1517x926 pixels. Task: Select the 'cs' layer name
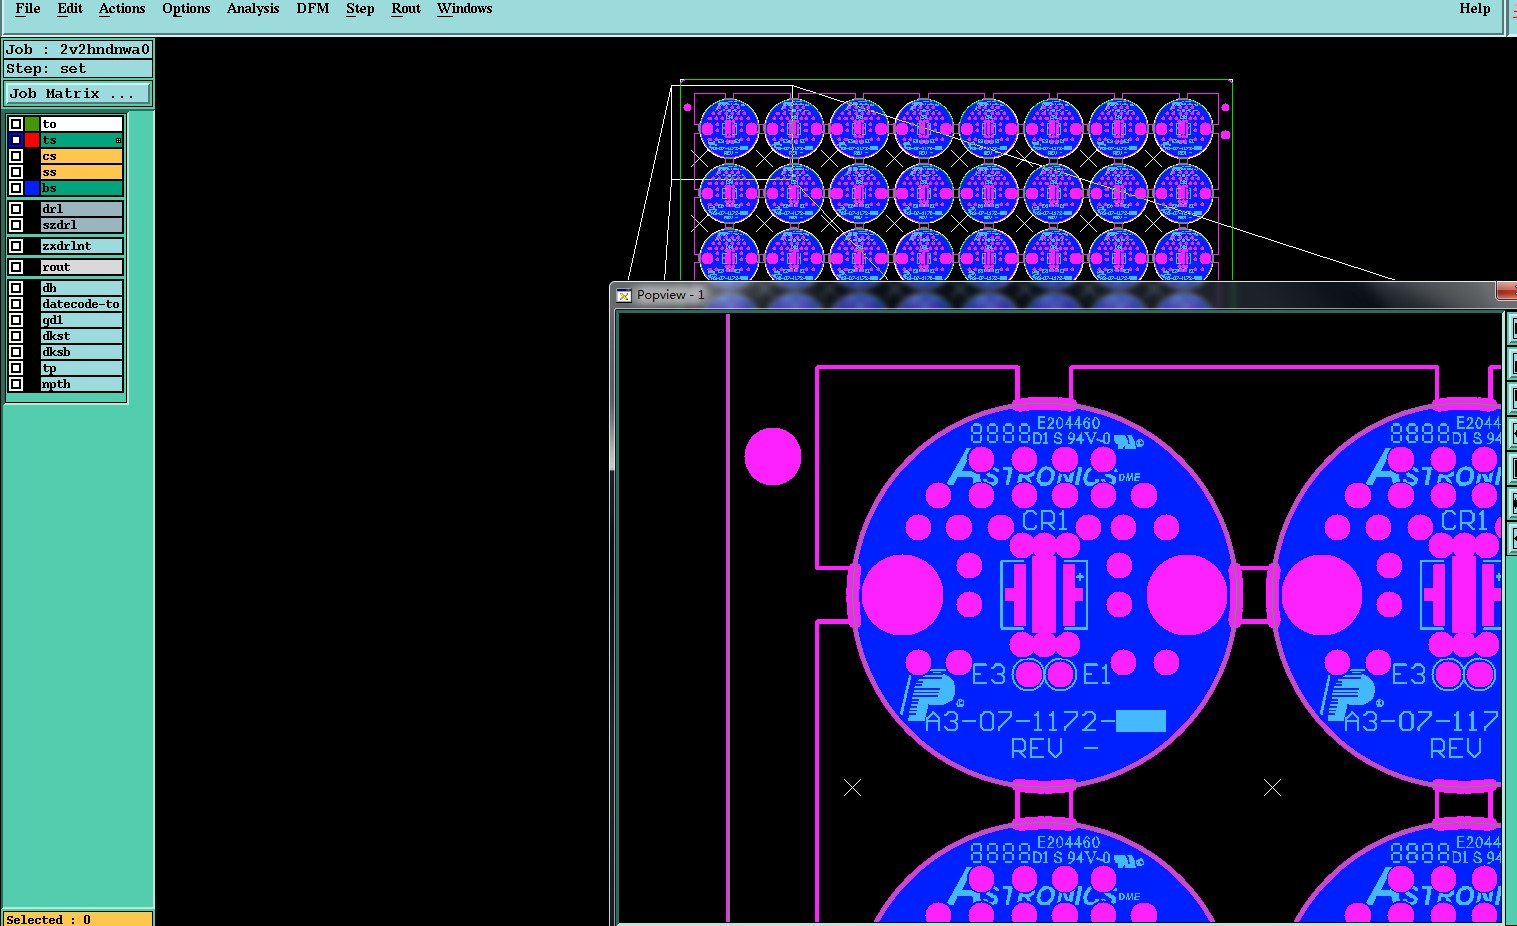coord(81,156)
